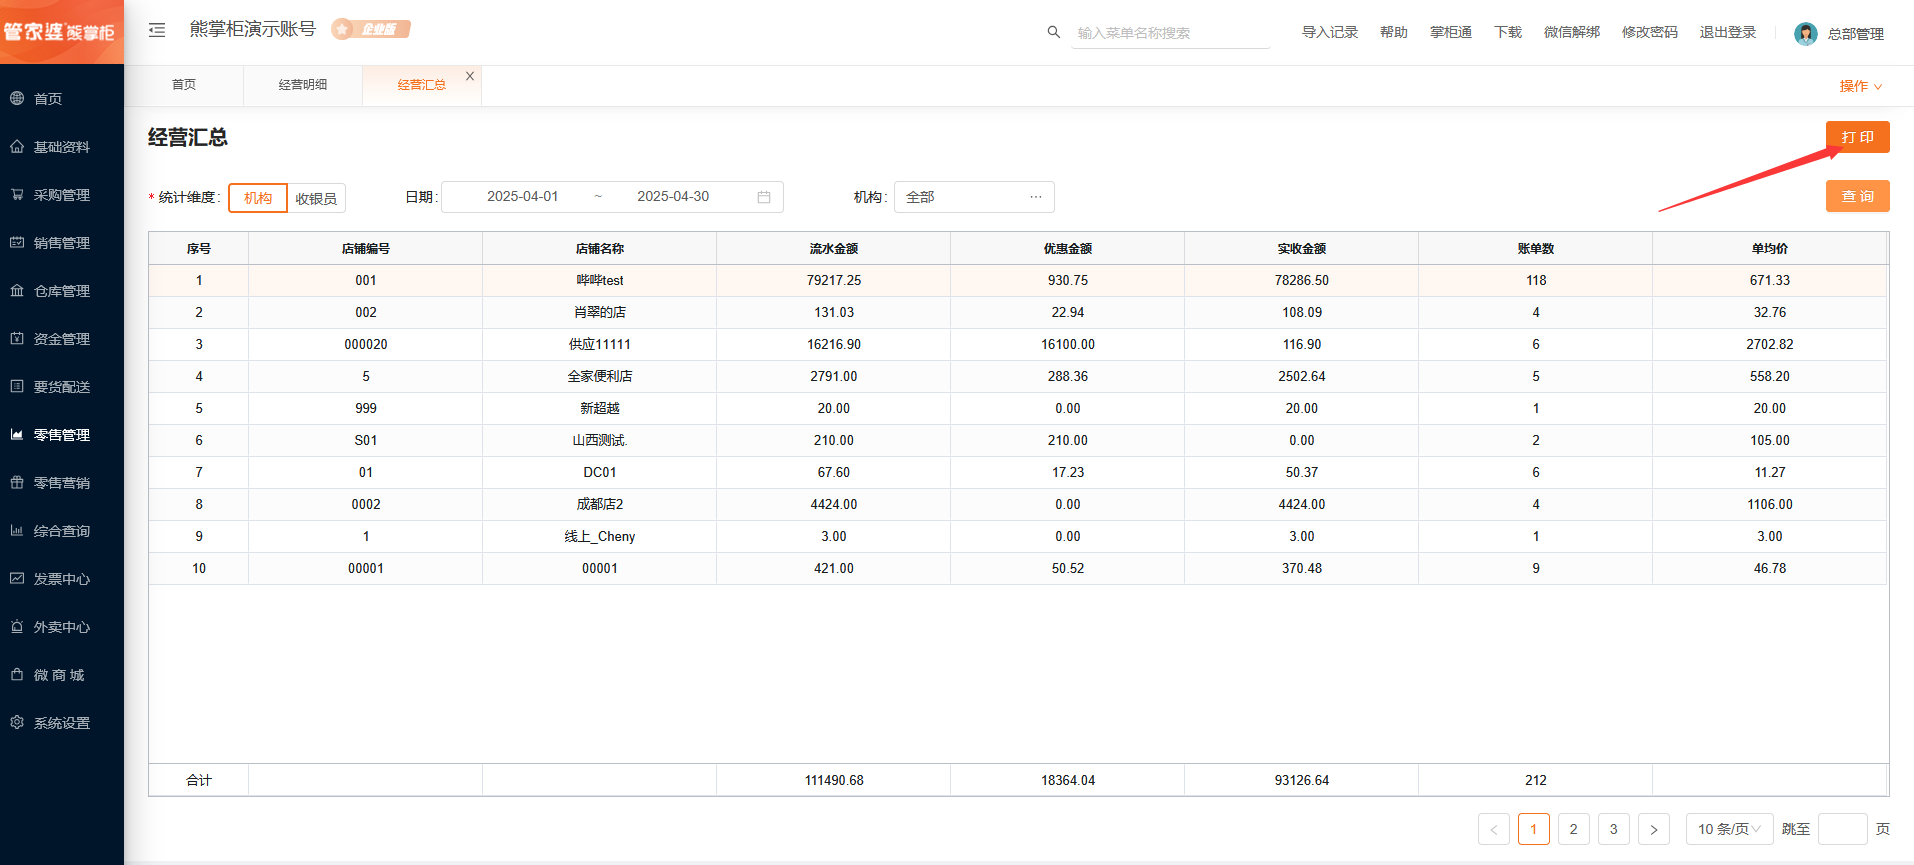The width and height of the screenshot is (1914, 865).
Task: Open the 帮助 link
Action: (x=1393, y=32)
